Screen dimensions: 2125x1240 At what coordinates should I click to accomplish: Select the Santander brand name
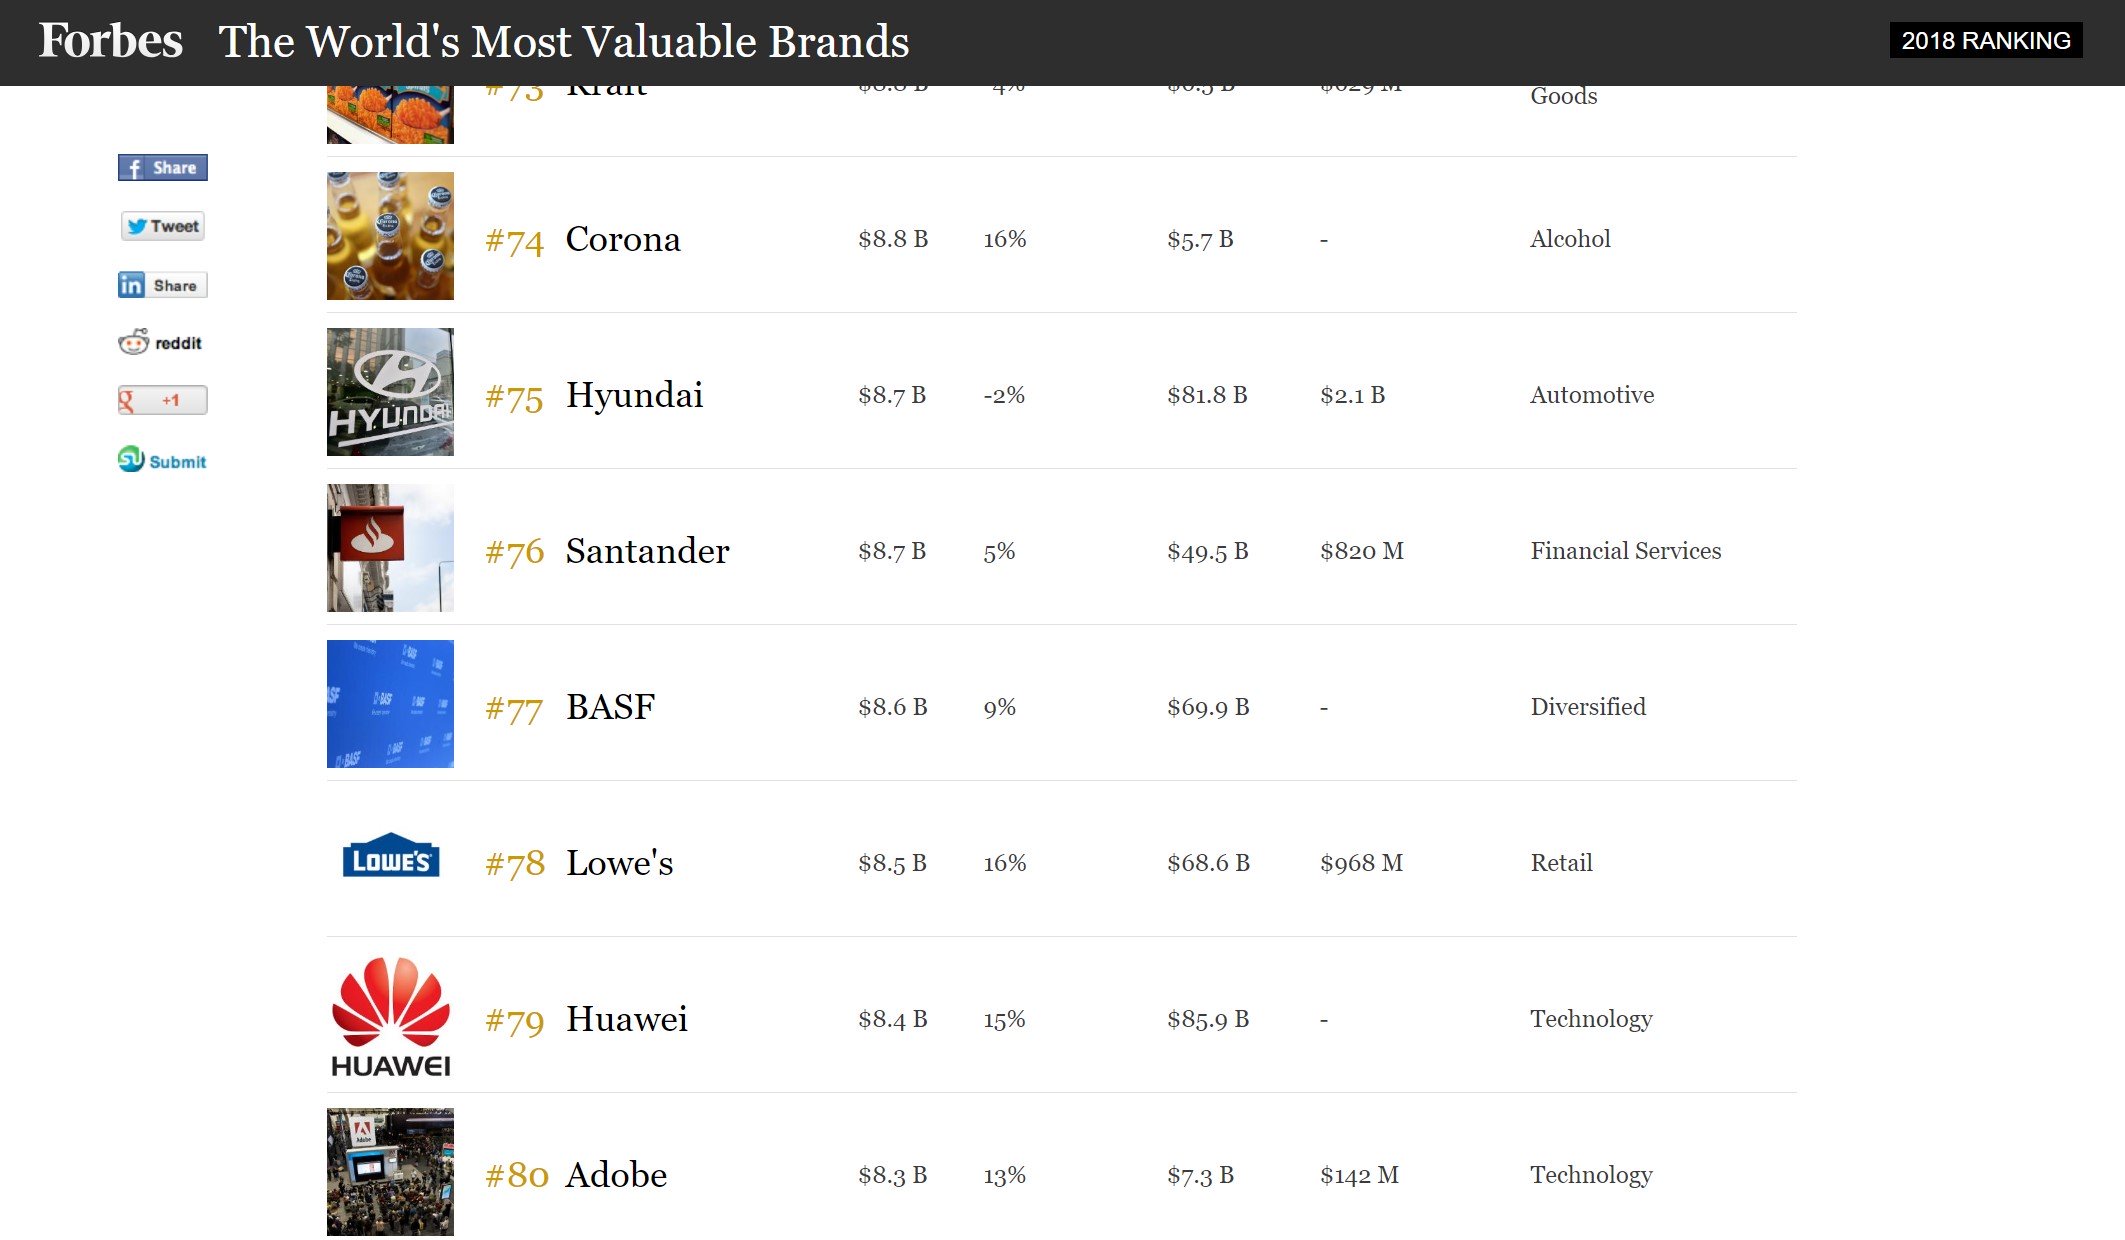click(647, 551)
